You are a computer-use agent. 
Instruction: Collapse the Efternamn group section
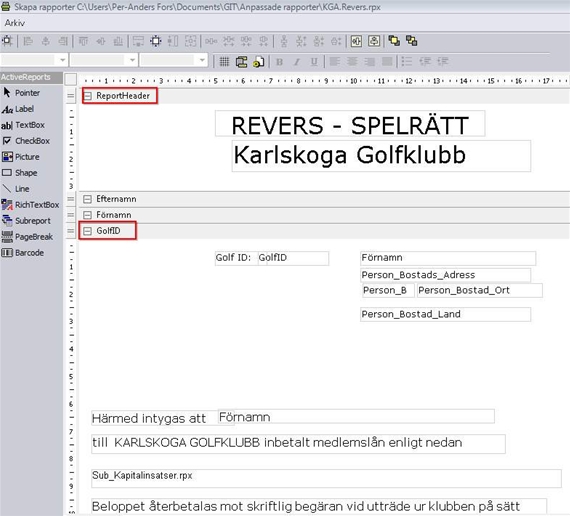tap(88, 199)
